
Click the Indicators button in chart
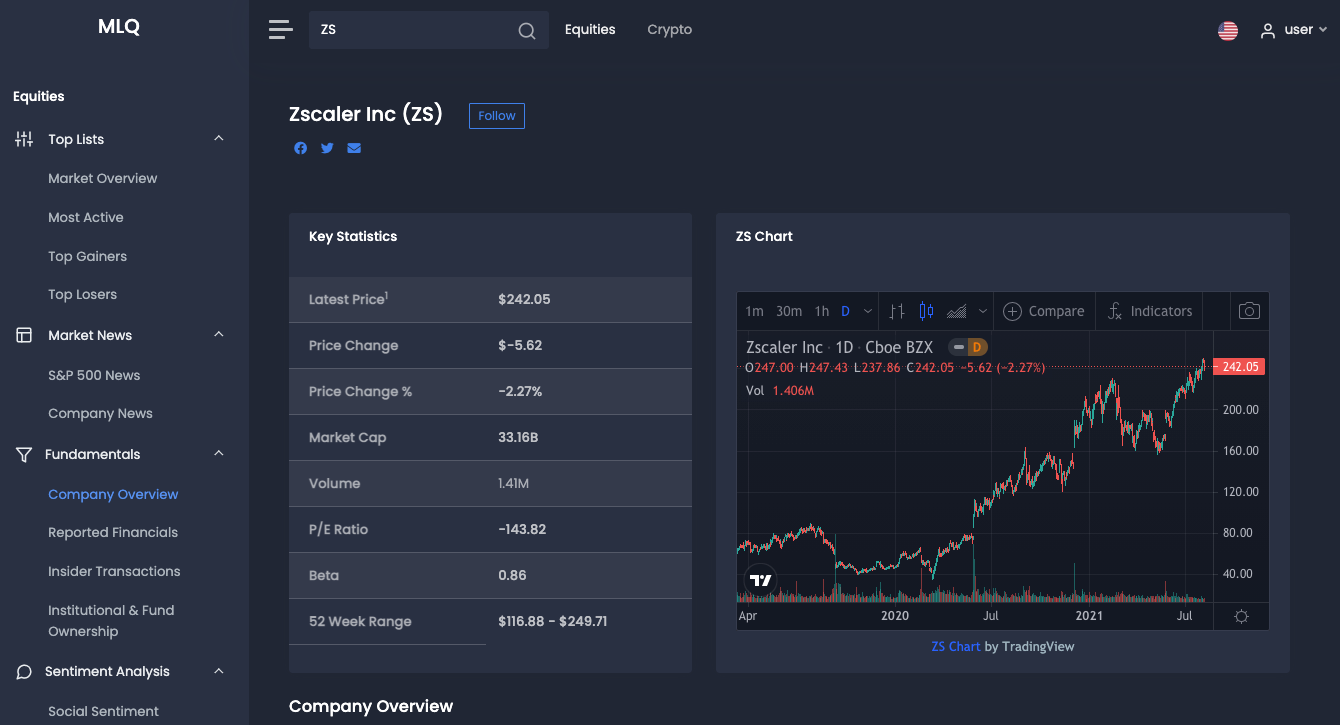point(1149,311)
